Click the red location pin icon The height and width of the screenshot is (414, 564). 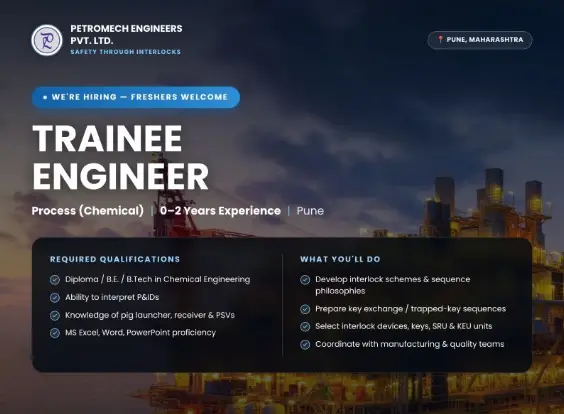tap(440, 39)
